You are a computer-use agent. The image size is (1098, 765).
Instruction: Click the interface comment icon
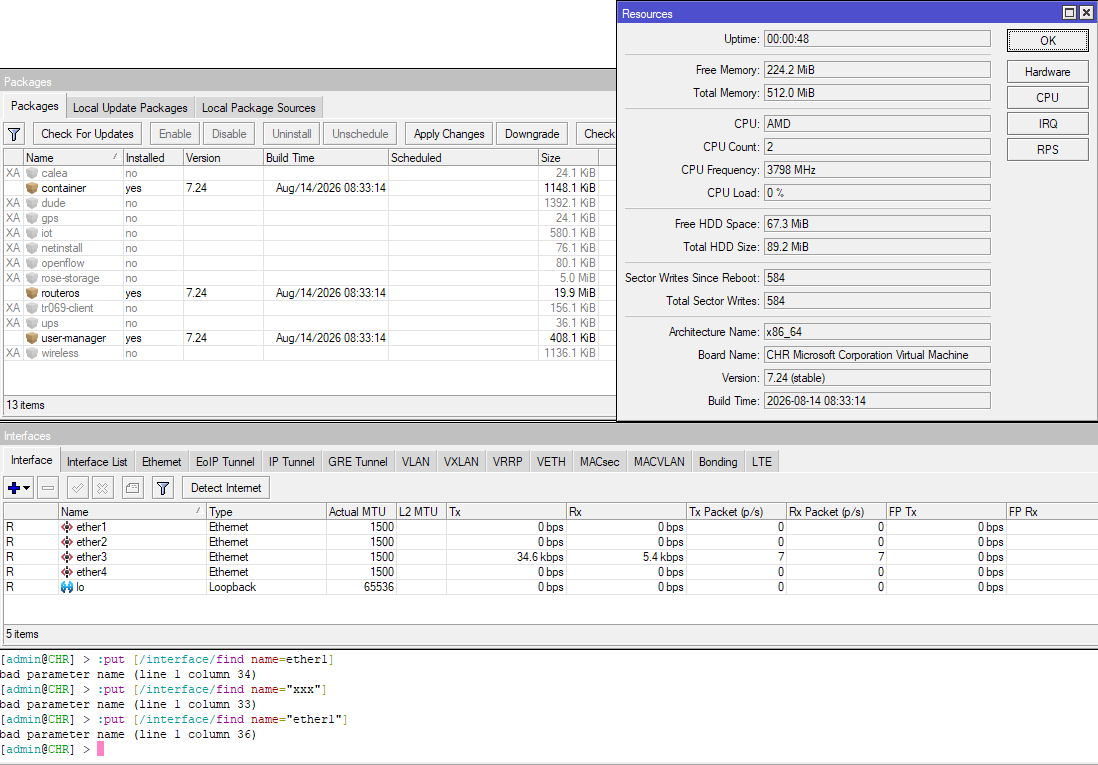(x=132, y=488)
